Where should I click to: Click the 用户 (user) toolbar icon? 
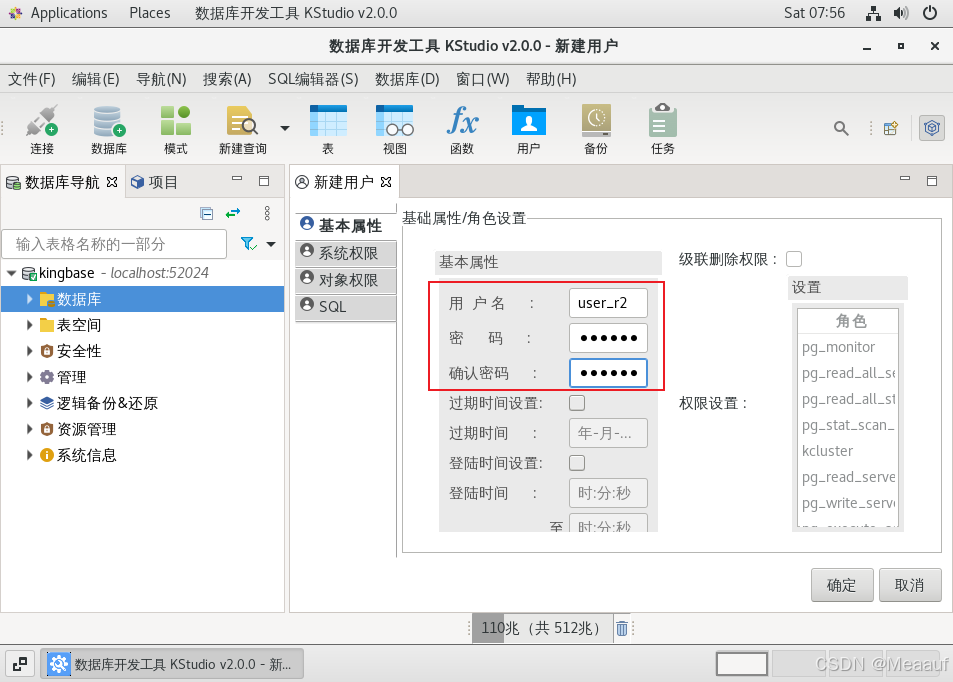pyautogui.click(x=529, y=129)
